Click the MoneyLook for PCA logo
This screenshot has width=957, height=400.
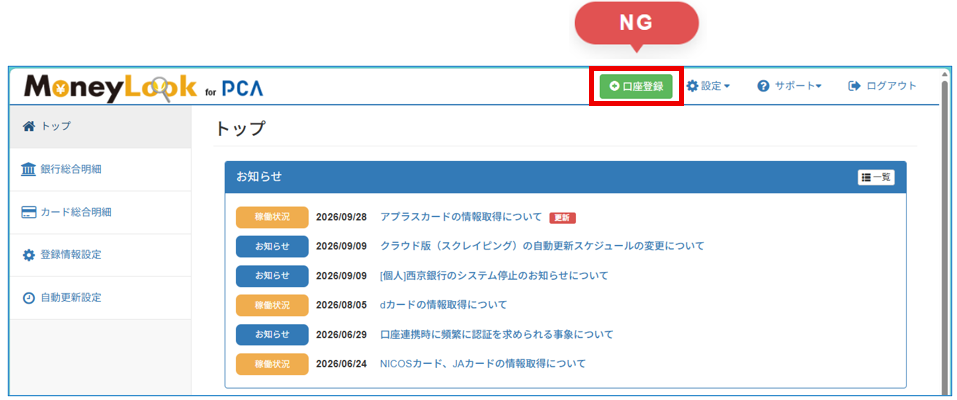pos(143,88)
